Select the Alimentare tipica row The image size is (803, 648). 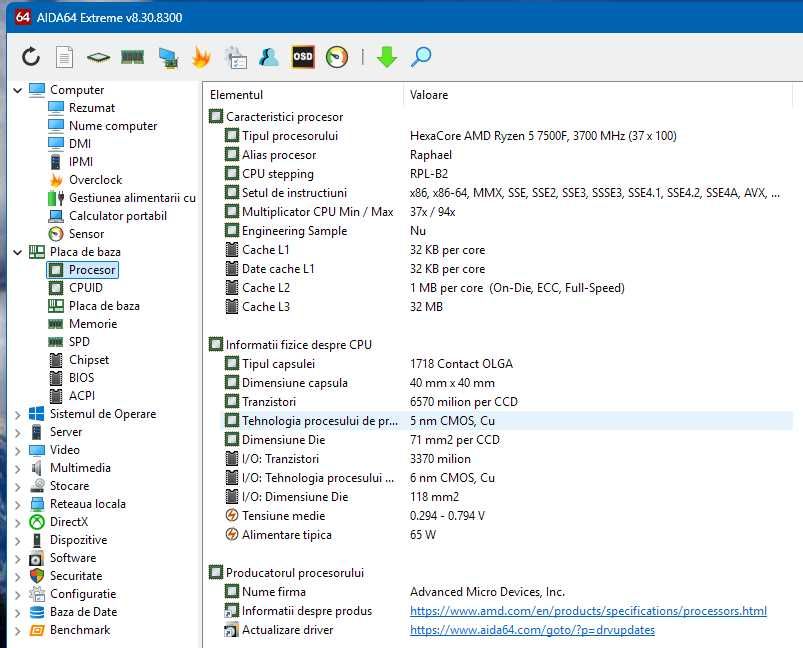coord(507,535)
